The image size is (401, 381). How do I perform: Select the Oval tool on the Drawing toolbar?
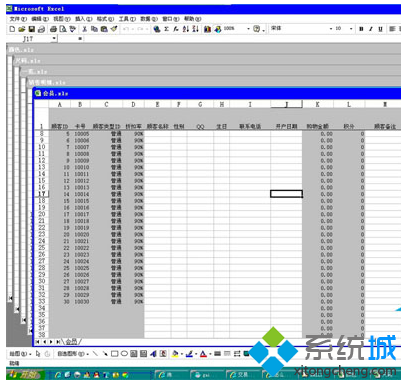tap(124, 354)
